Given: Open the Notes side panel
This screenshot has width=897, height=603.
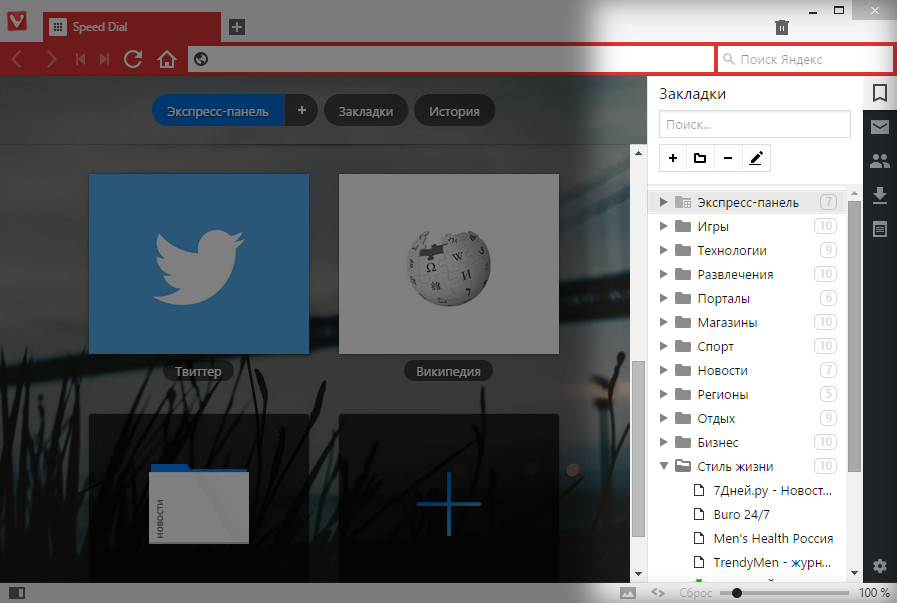Looking at the screenshot, I should tap(880, 229).
